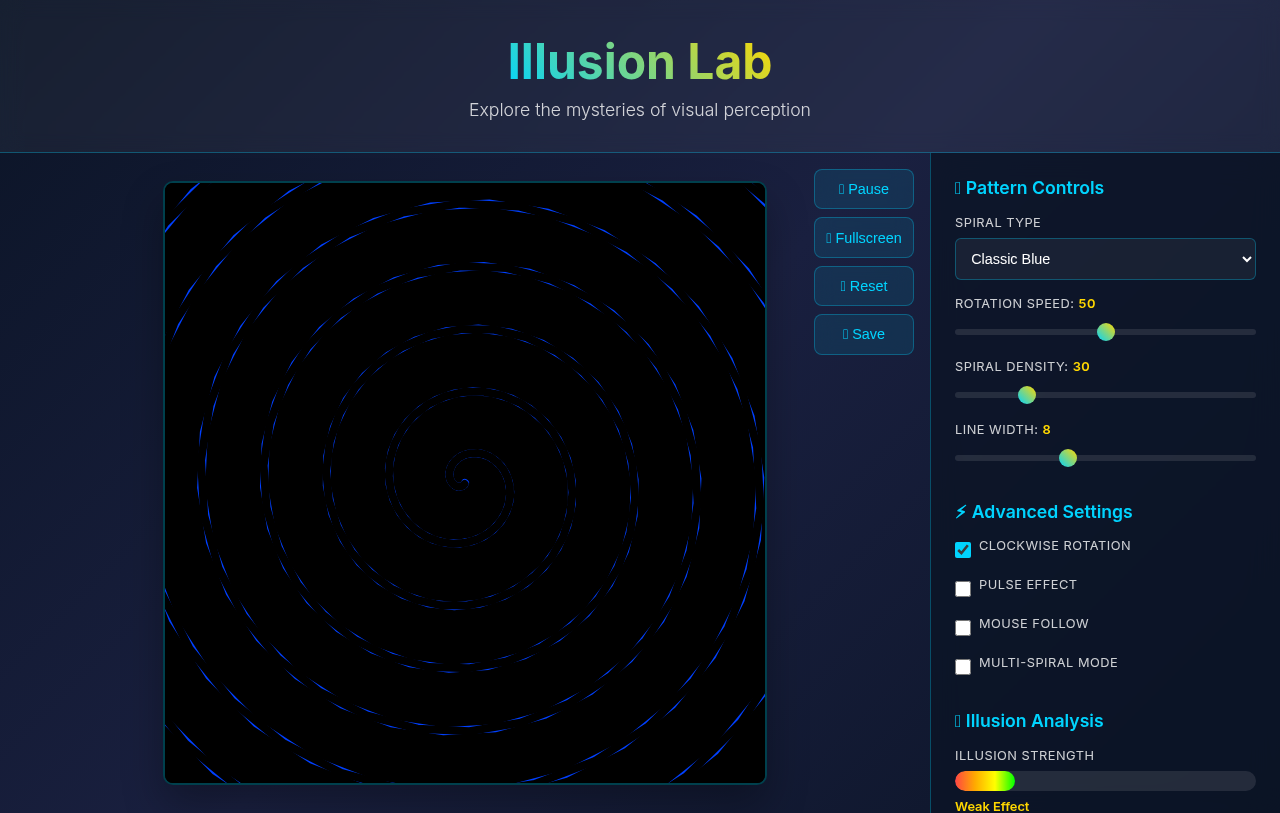1280x813 pixels.
Task: Click the fullscreen icon beside Fullscreen label
Action: point(827,238)
